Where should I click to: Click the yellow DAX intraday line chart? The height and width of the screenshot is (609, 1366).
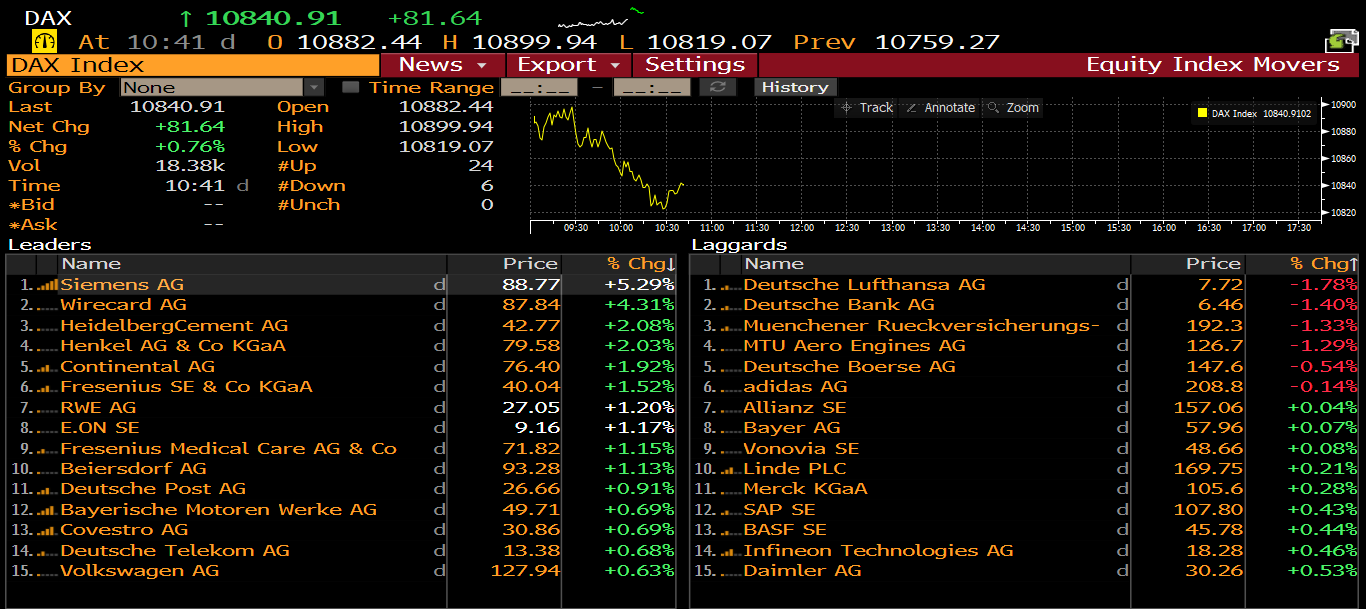coord(608,158)
